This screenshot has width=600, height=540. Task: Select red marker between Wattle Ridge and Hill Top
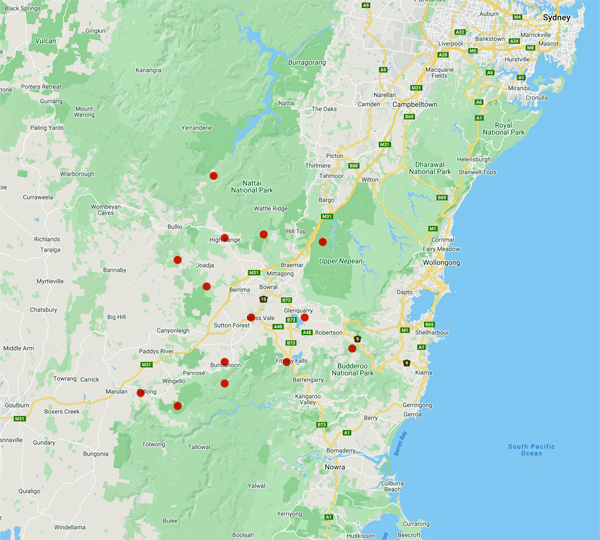263,234
